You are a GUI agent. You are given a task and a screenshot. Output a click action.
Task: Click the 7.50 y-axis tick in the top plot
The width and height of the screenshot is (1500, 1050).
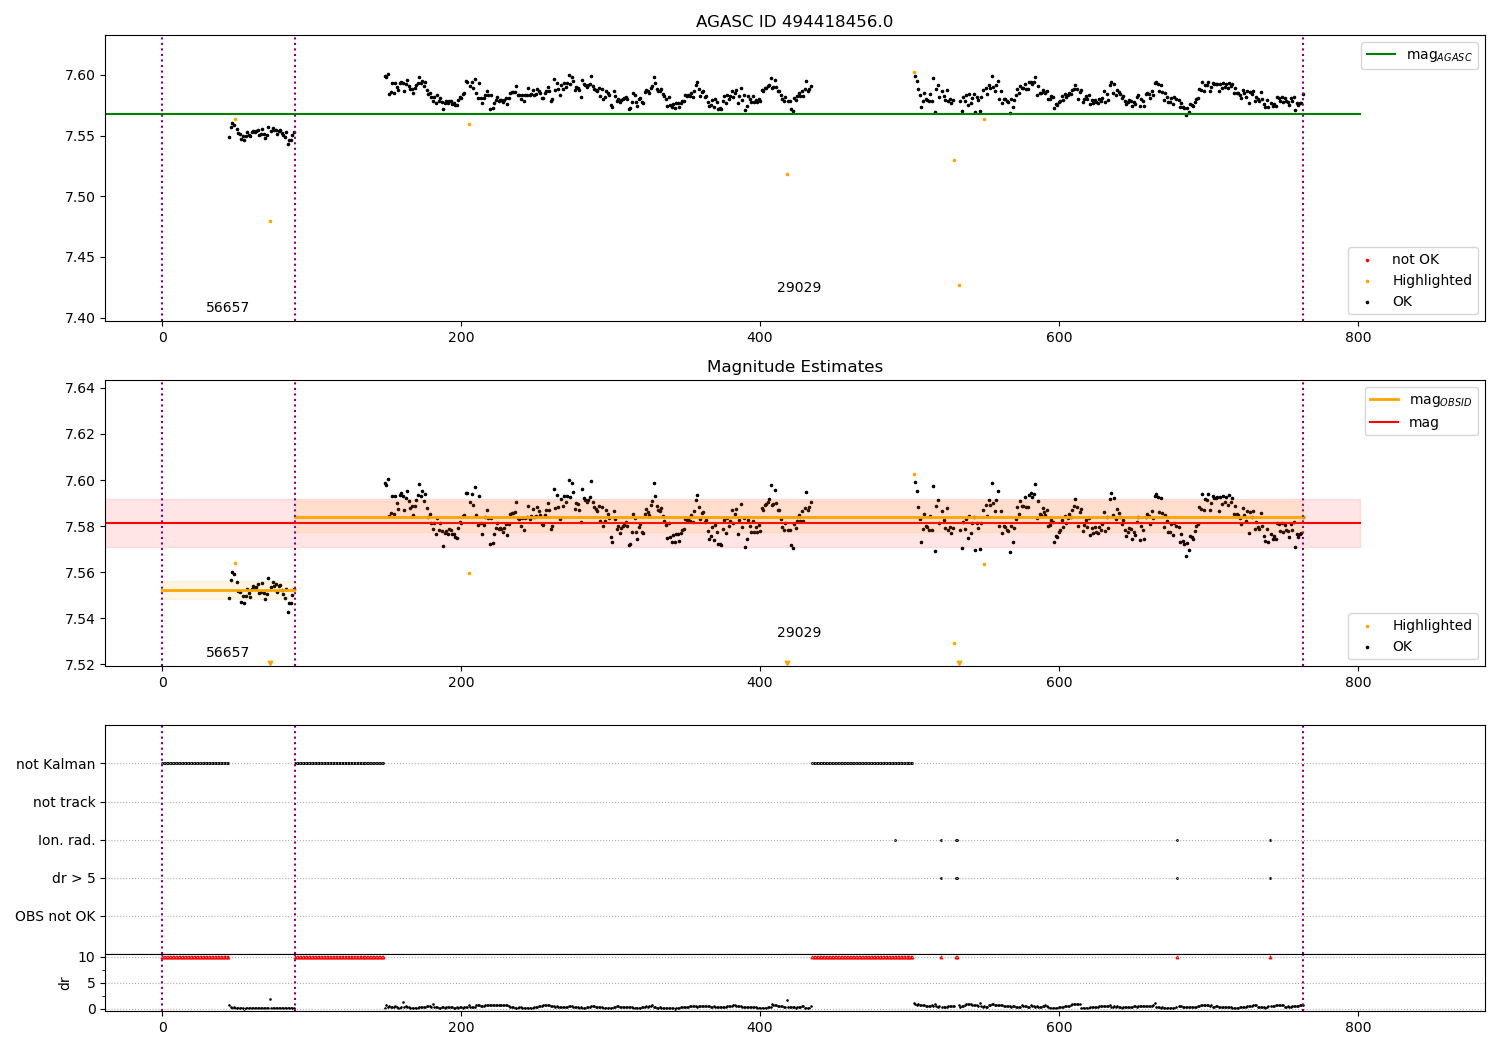point(79,197)
